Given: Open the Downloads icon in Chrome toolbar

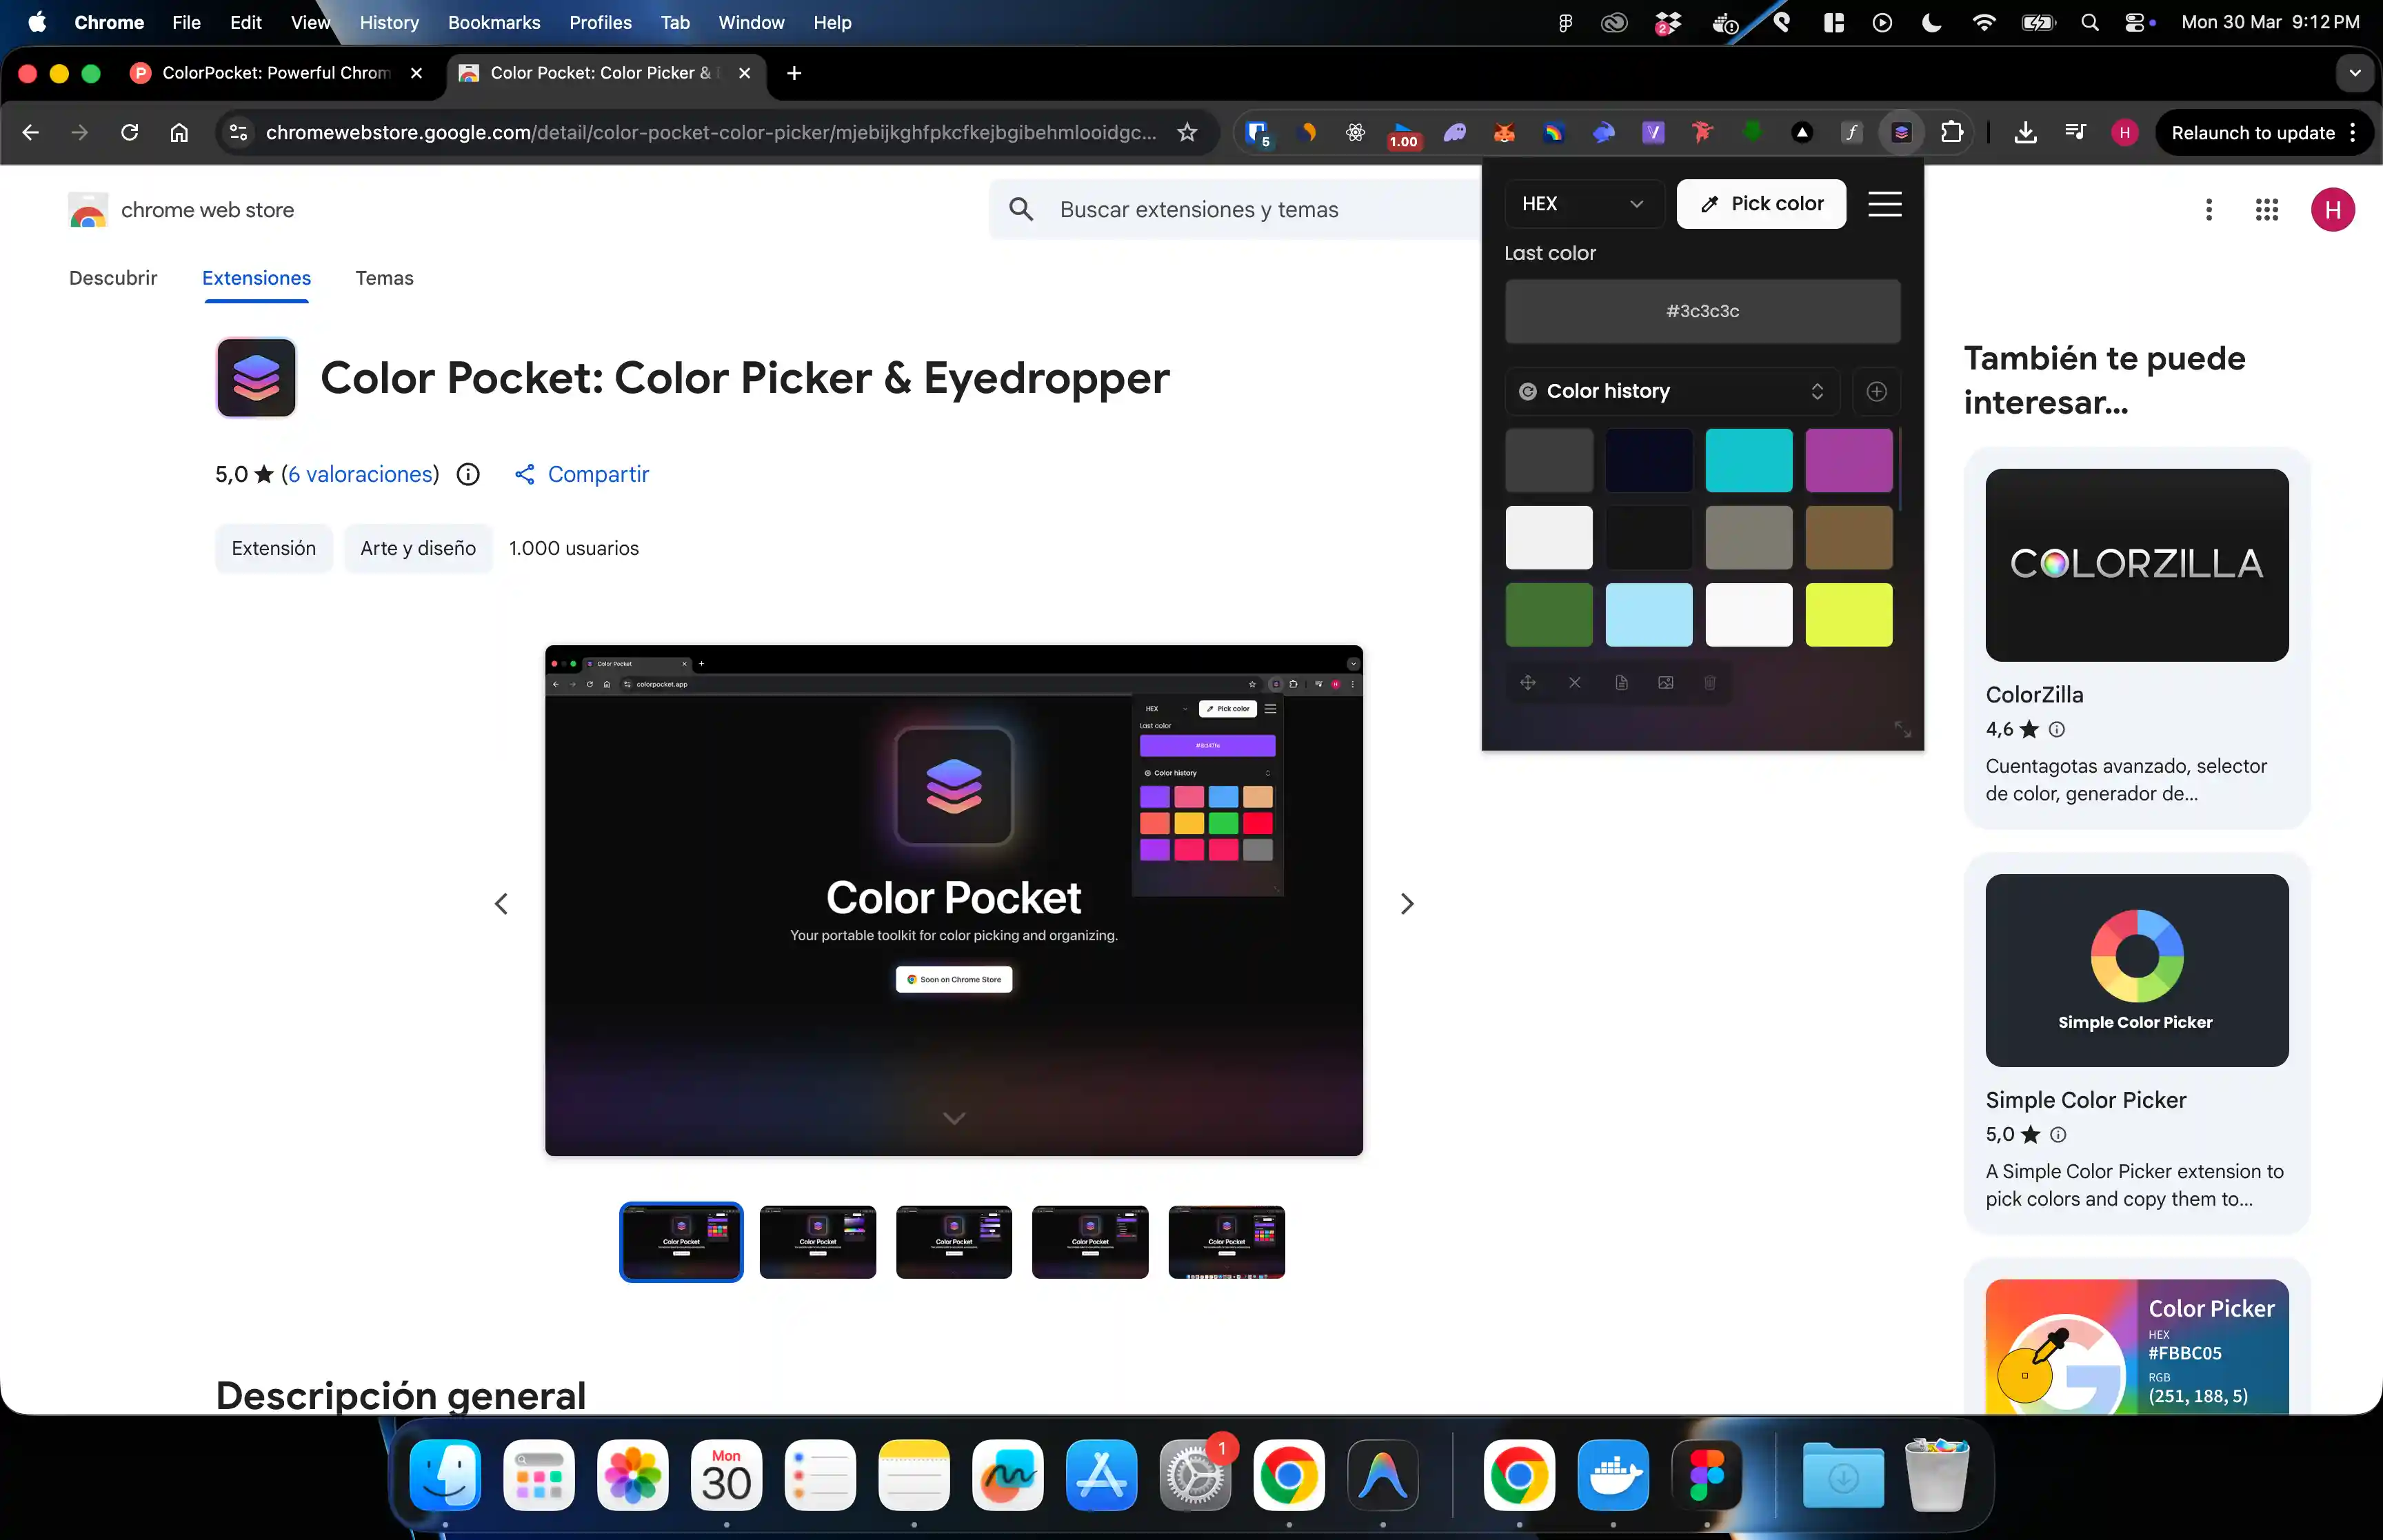Looking at the screenshot, I should click(x=2025, y=132).
